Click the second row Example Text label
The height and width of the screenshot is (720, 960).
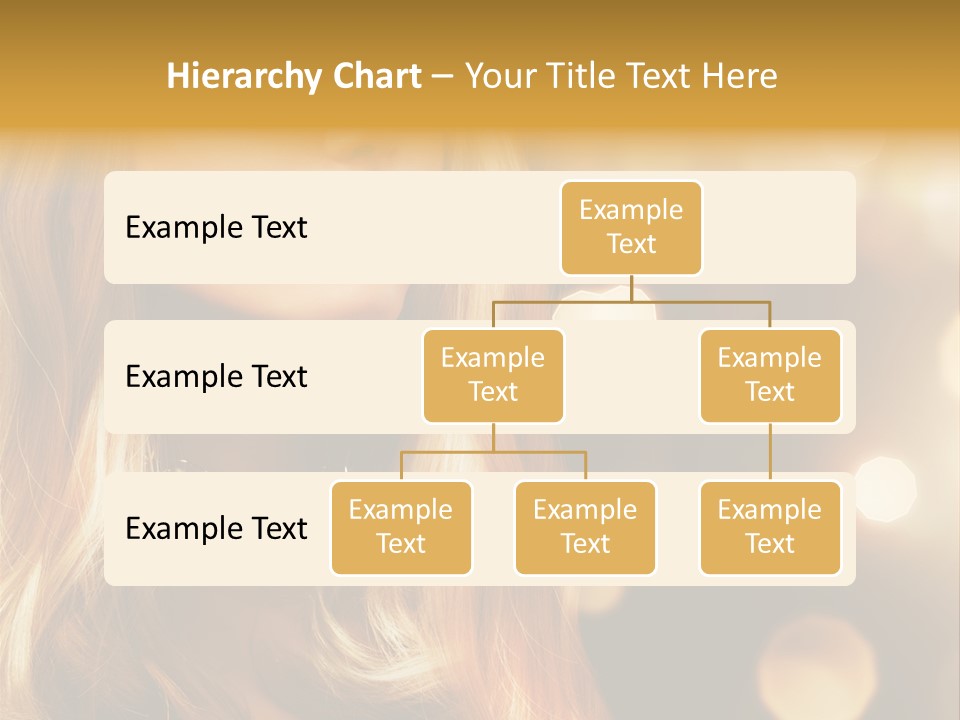pyautogui.click(x=215, y=377)
